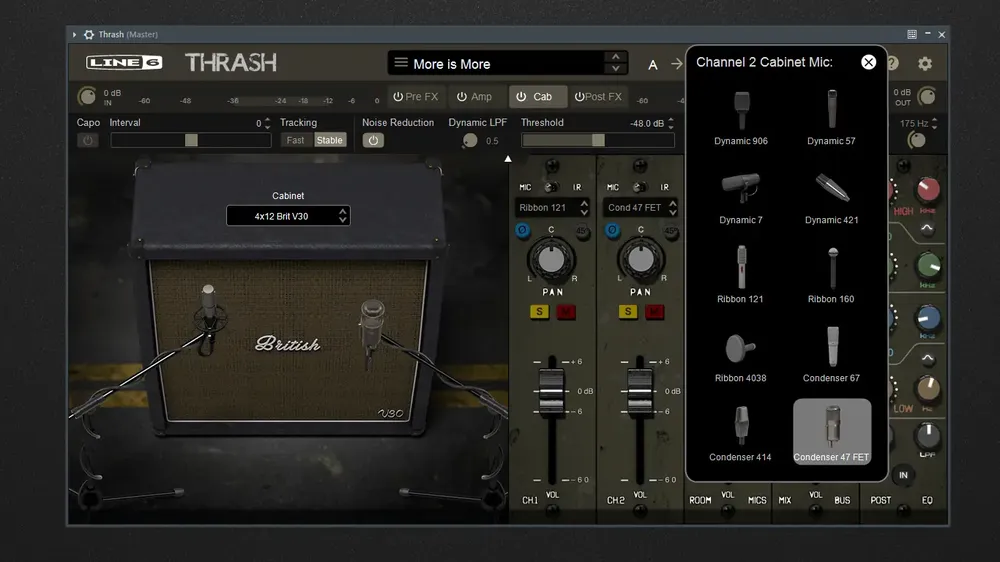The width and height of the screenshot is (1000, 562).
Task: Select the Ribbon 4038 microphone
Action: (x=740, y=356)
